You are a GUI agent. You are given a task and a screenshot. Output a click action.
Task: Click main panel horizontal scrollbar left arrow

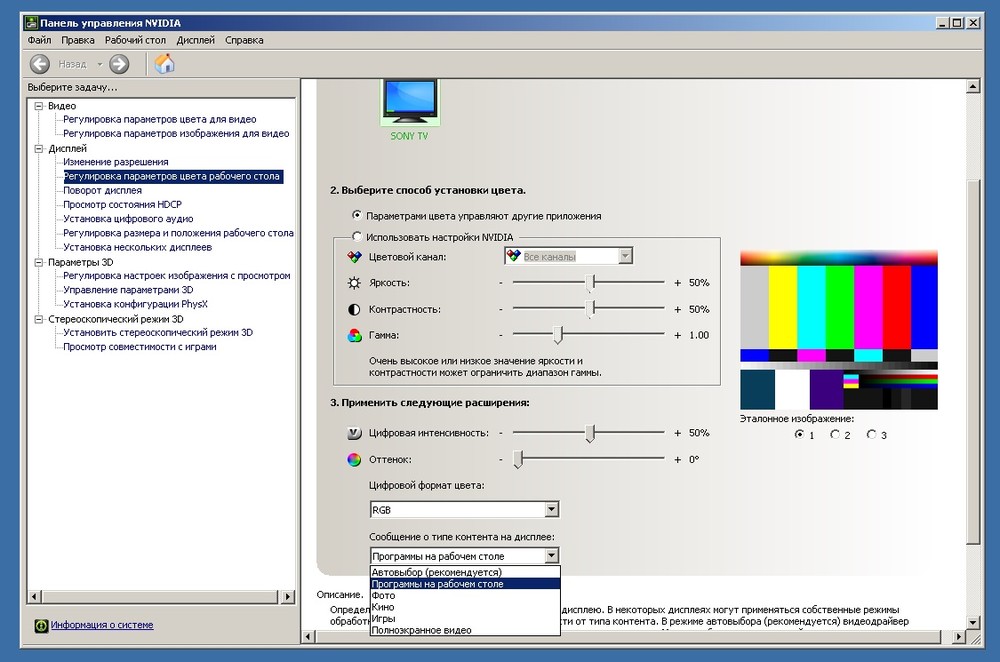coord(308,636)
